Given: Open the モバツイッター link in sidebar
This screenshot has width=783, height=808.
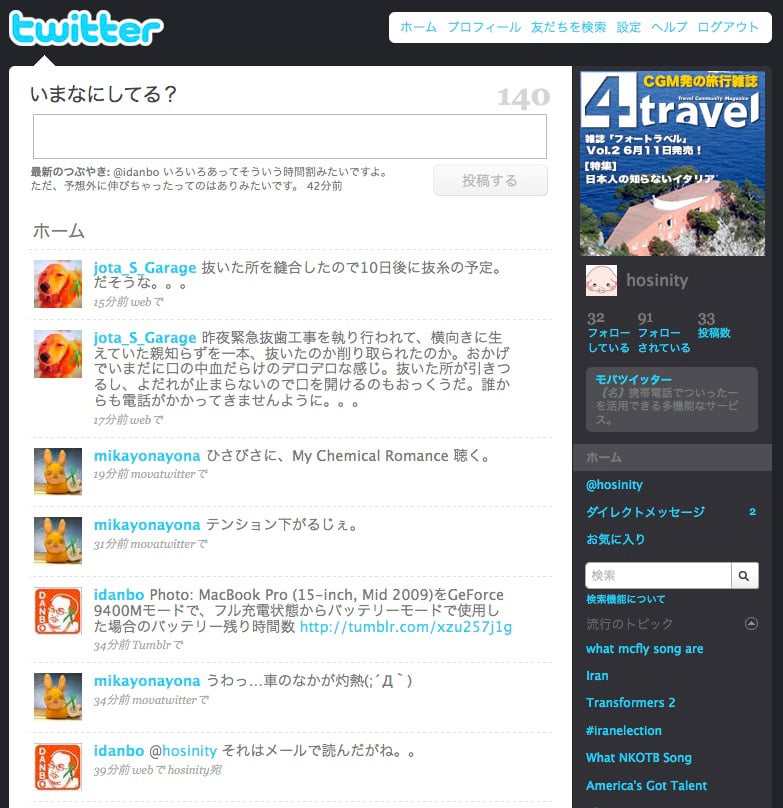Looking at the screenshot, I should coord(634,379).
